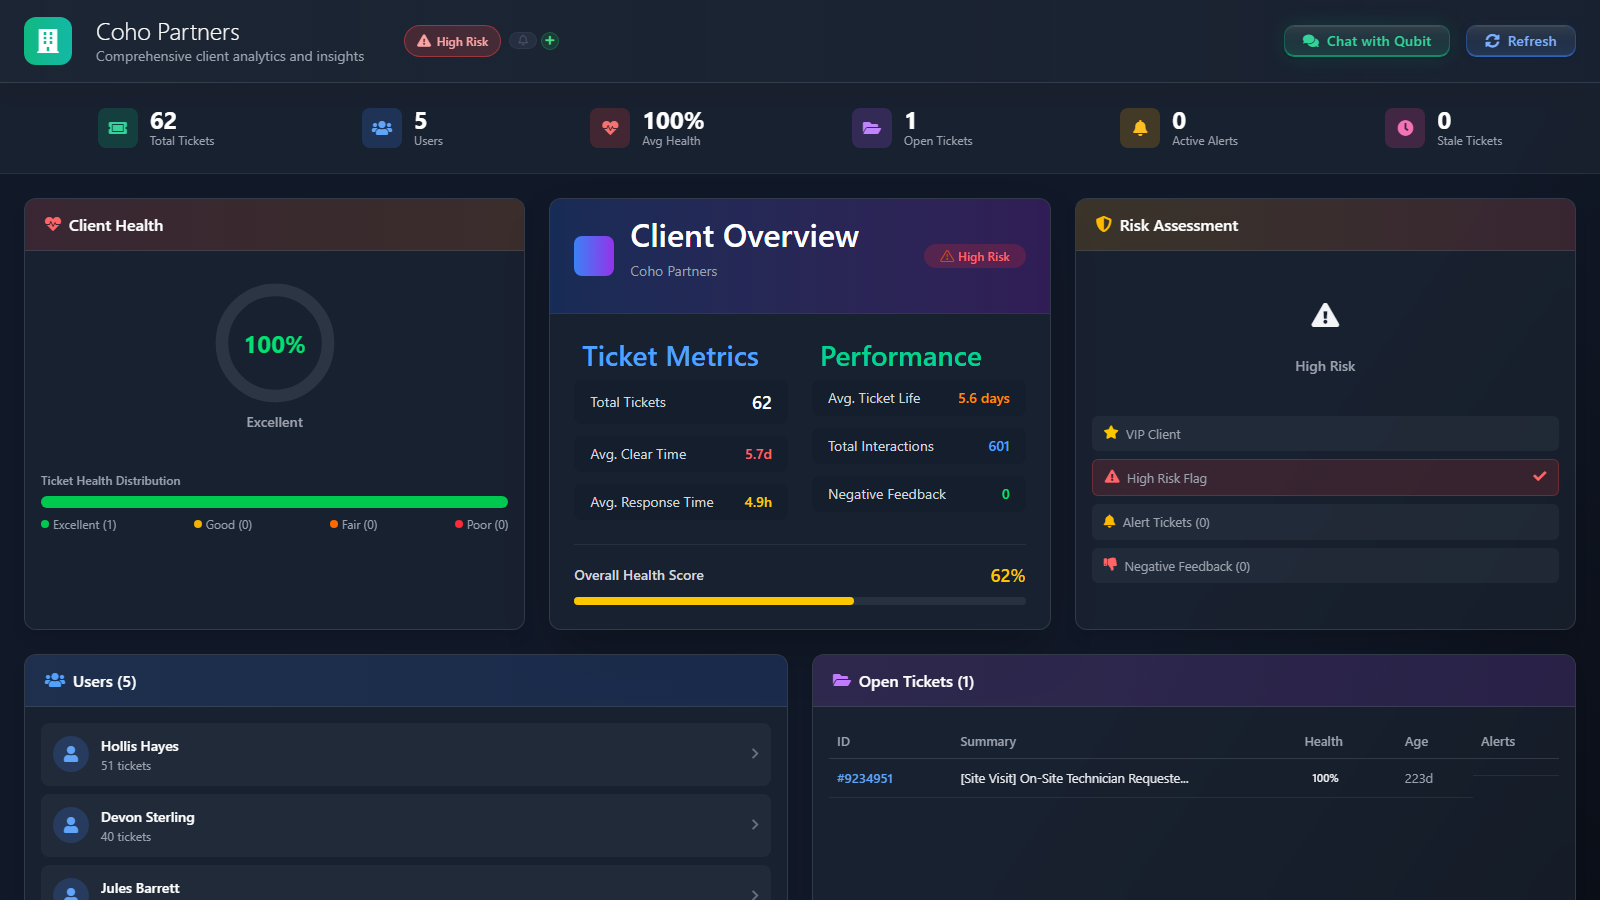1600x900 pixels.
Task: Click the Avg. Response Time 4.9h row
Action: coord(681,502)
